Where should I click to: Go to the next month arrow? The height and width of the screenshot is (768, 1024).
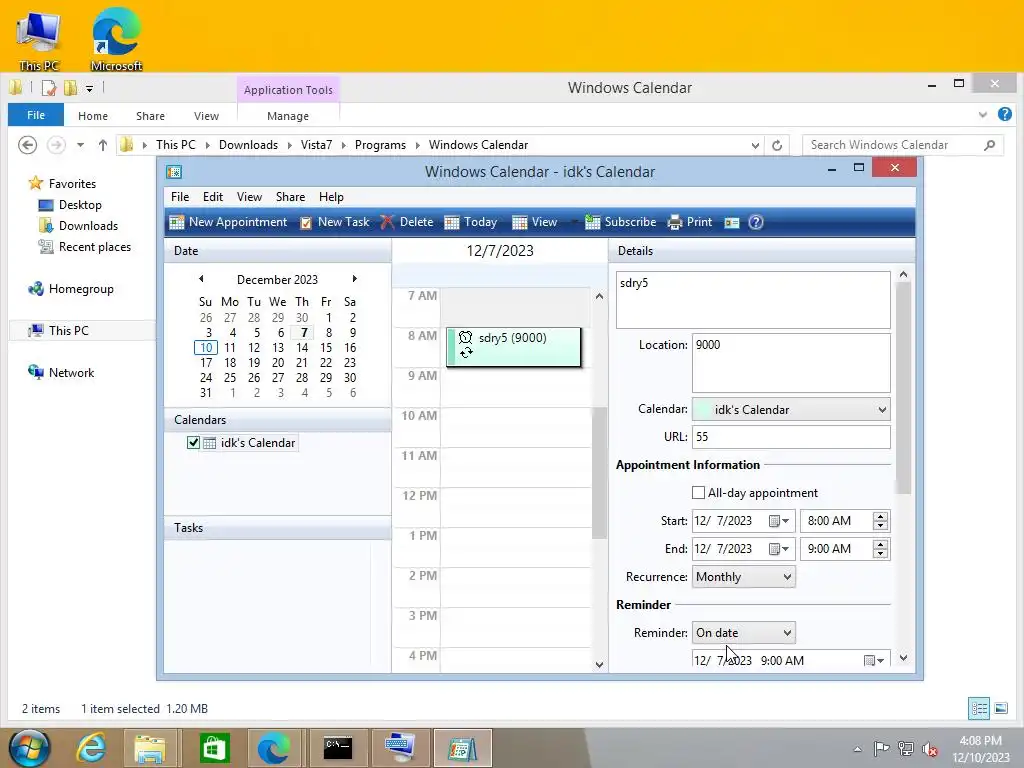[355, 279]
